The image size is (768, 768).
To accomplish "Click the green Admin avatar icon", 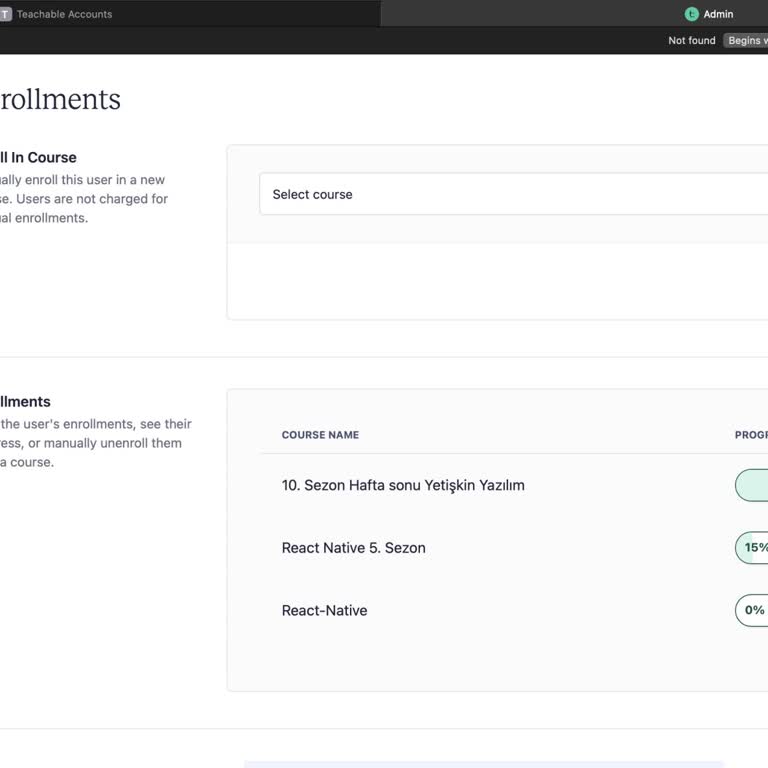I will click(691, 14).
